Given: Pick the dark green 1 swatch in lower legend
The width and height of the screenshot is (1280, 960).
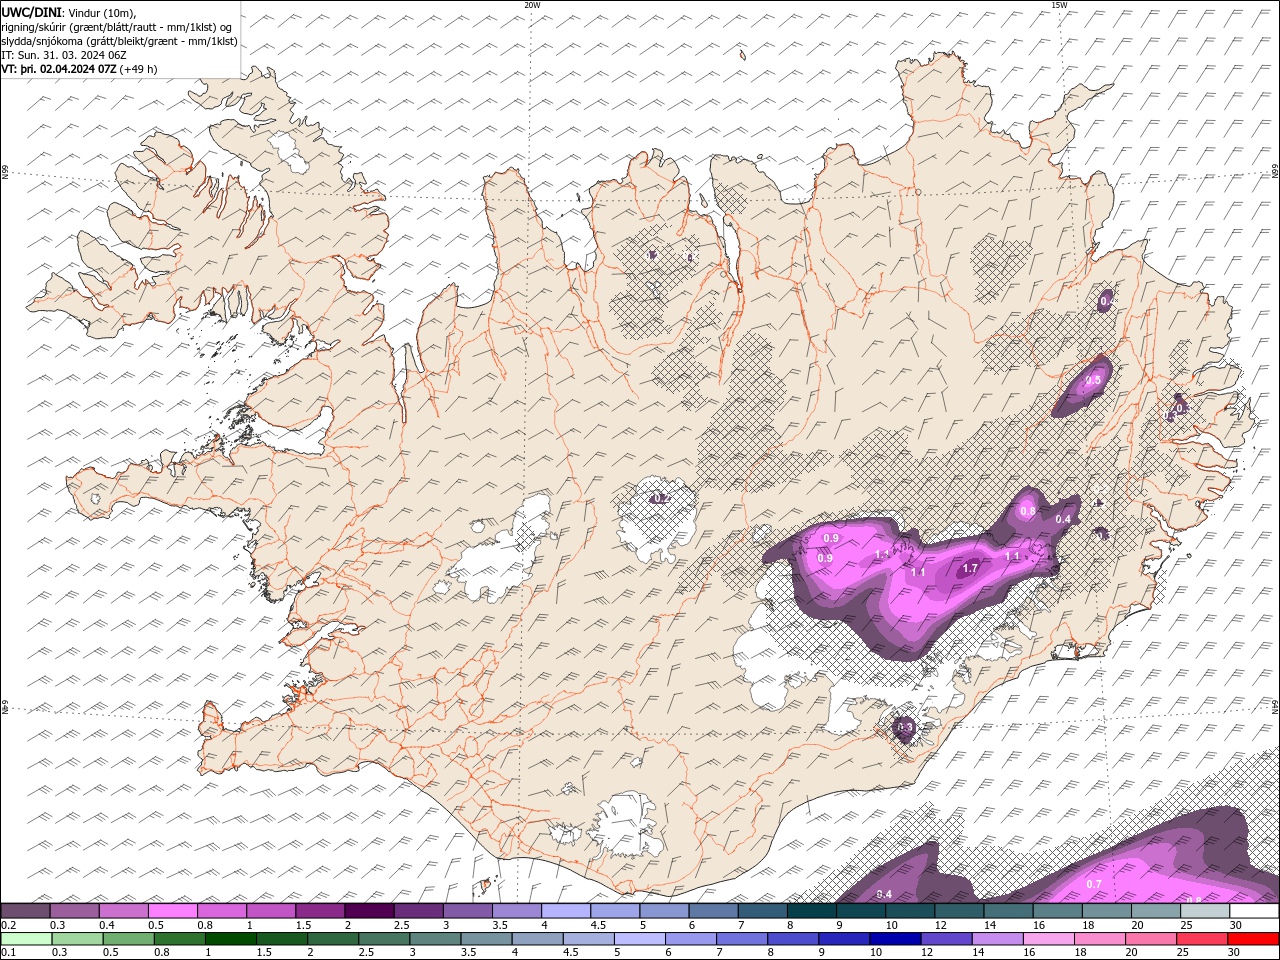Looking at the screenshot, I should click(x=231, y=939).
